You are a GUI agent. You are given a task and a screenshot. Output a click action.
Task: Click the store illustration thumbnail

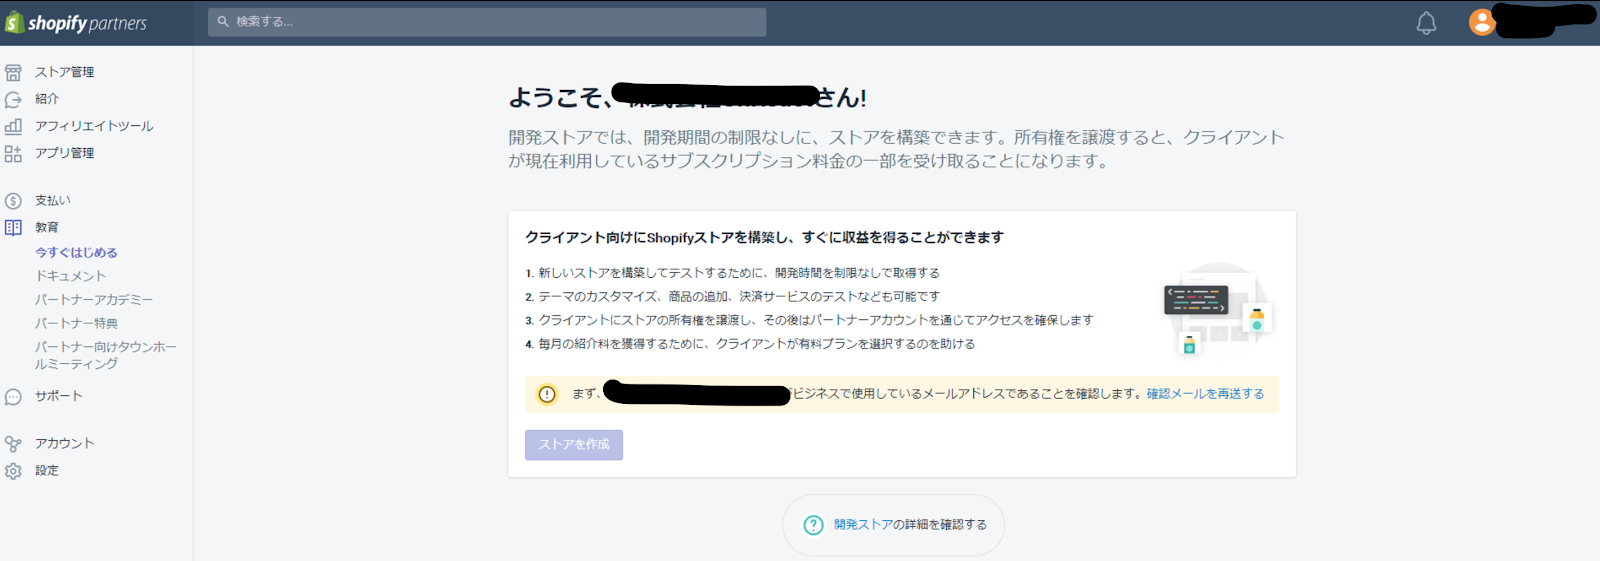[1218, 308]
